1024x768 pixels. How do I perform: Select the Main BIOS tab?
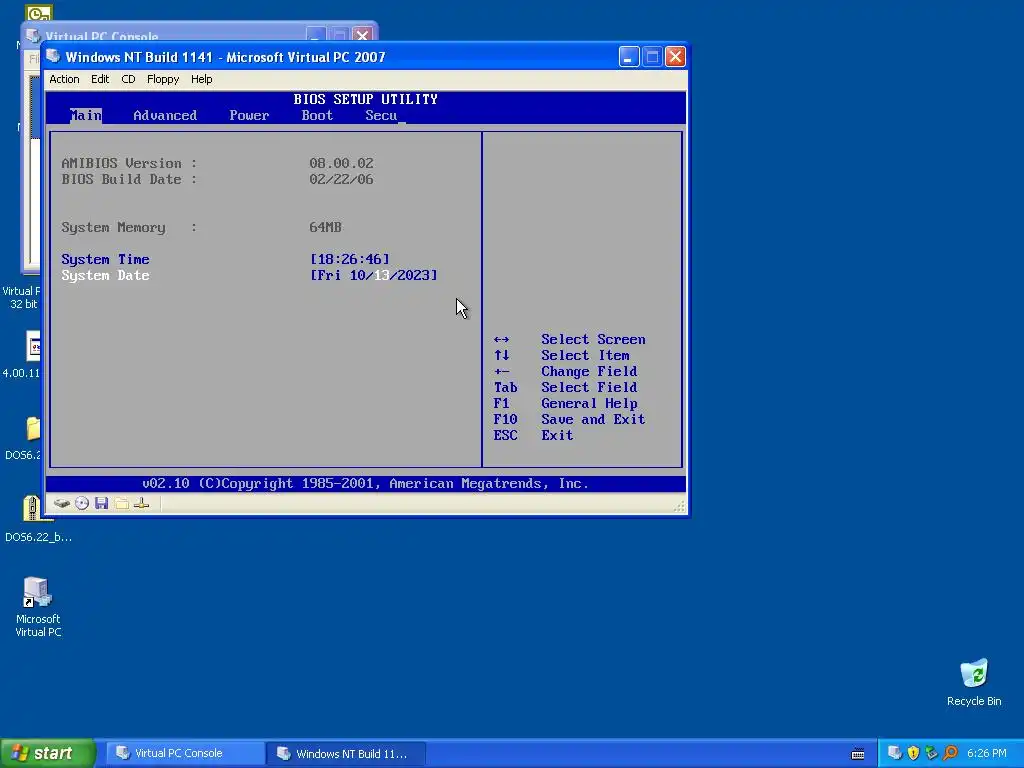(86, 116)
